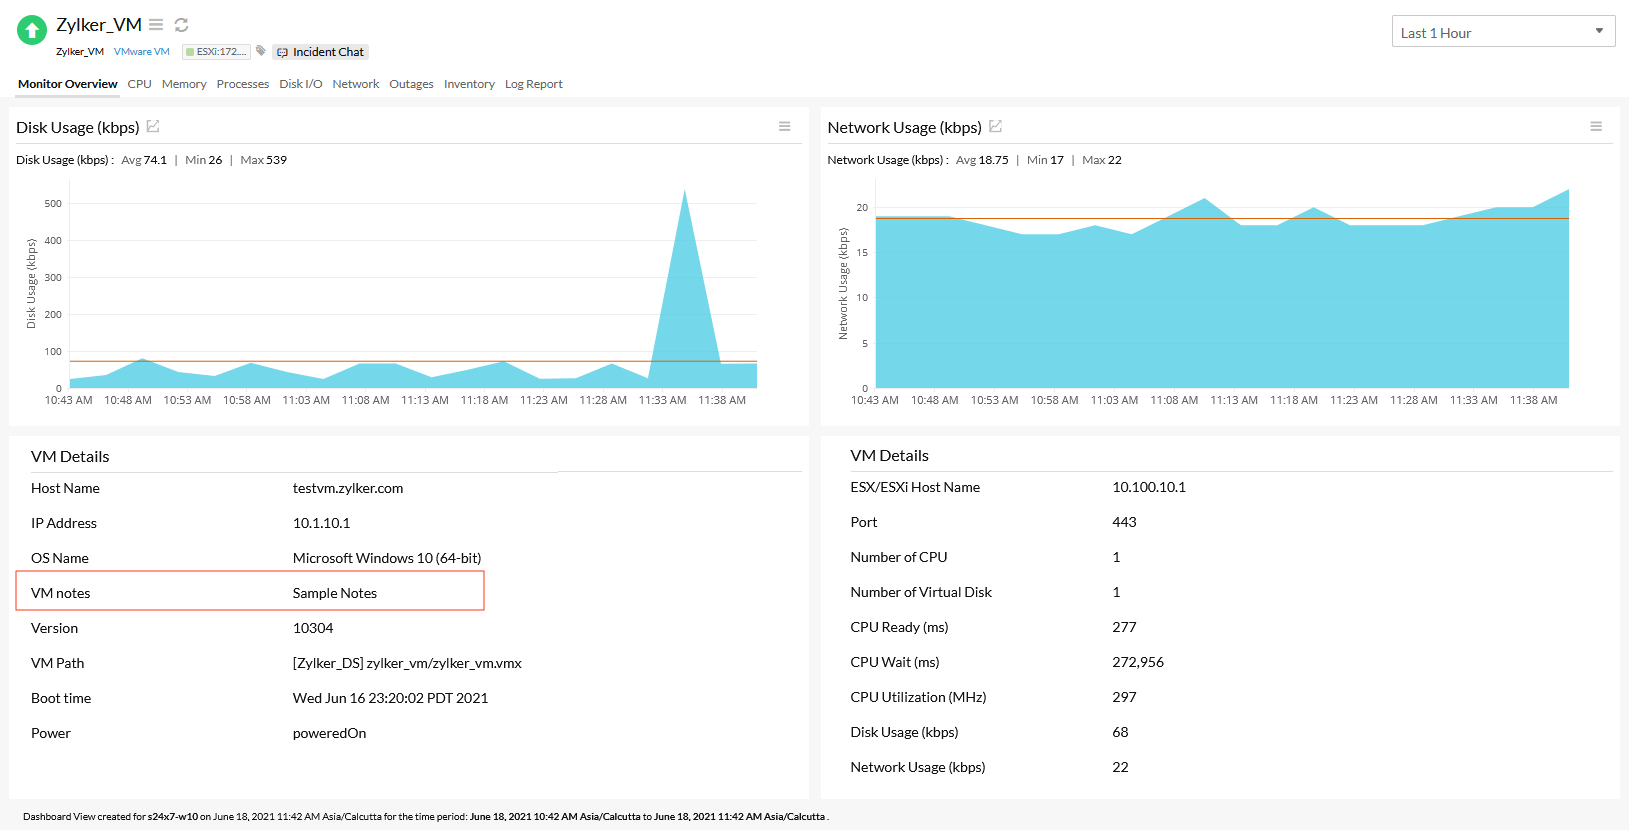Select the Inventory tab
The width and height of the screenshot is (1629, 830).
(x=469, y=84)
